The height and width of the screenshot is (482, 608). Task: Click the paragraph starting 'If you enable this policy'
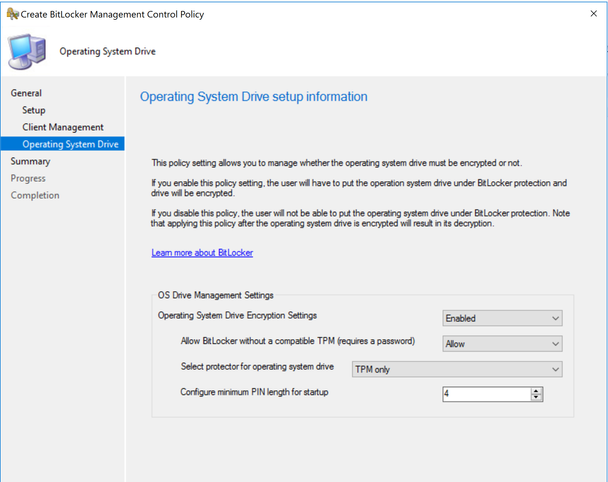point(359,188)
